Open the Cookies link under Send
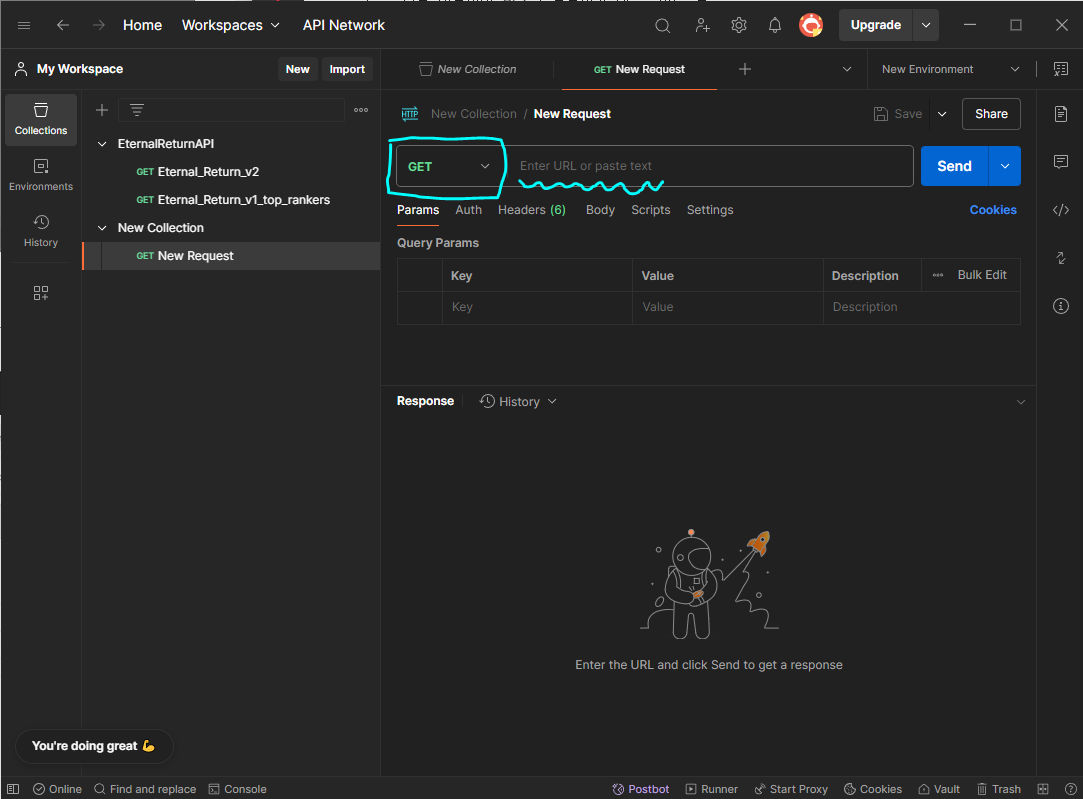This screenshot has width=1083, height=799. click(993, 210)
